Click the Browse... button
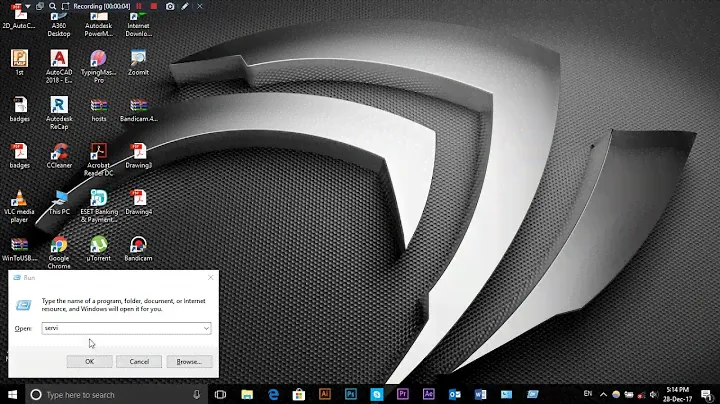The image size is (720, 404). tap(189, 361)
